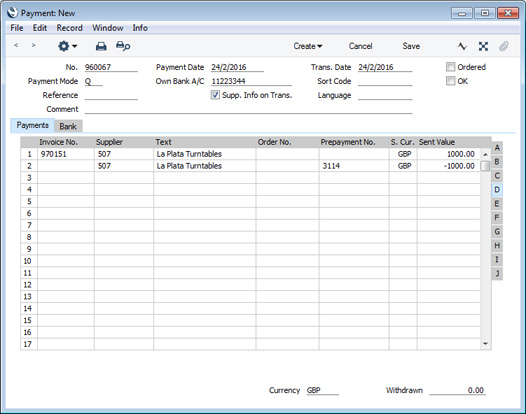This screenshot has height=414, width=526.
Task: Click the Comment input field
Action: click(x=248, y=109)
